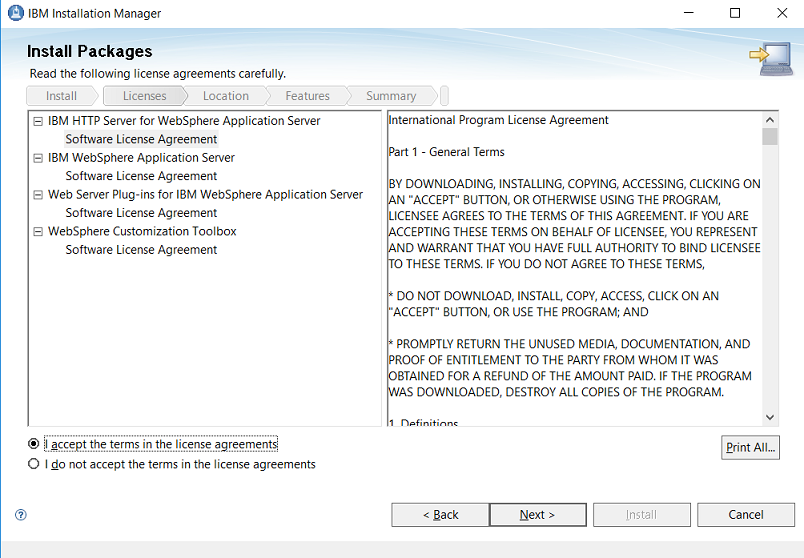Select IBM HTTP Server for WebSphere Application Server row
The height and width of the screenshot is (558, 804).
tap(184, 121)
